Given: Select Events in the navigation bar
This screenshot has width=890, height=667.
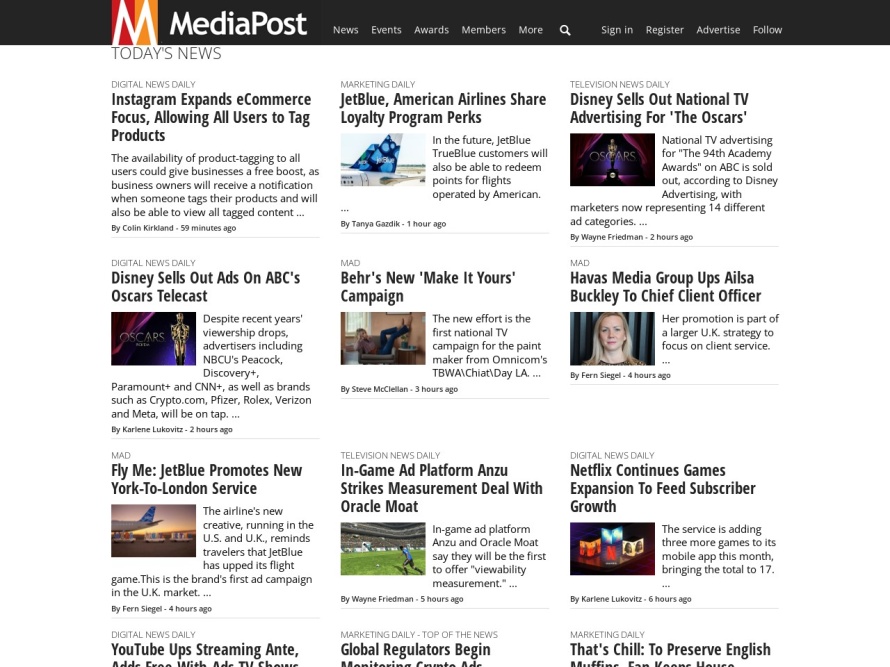Looking at the screenshot, I should click(386, 30).
